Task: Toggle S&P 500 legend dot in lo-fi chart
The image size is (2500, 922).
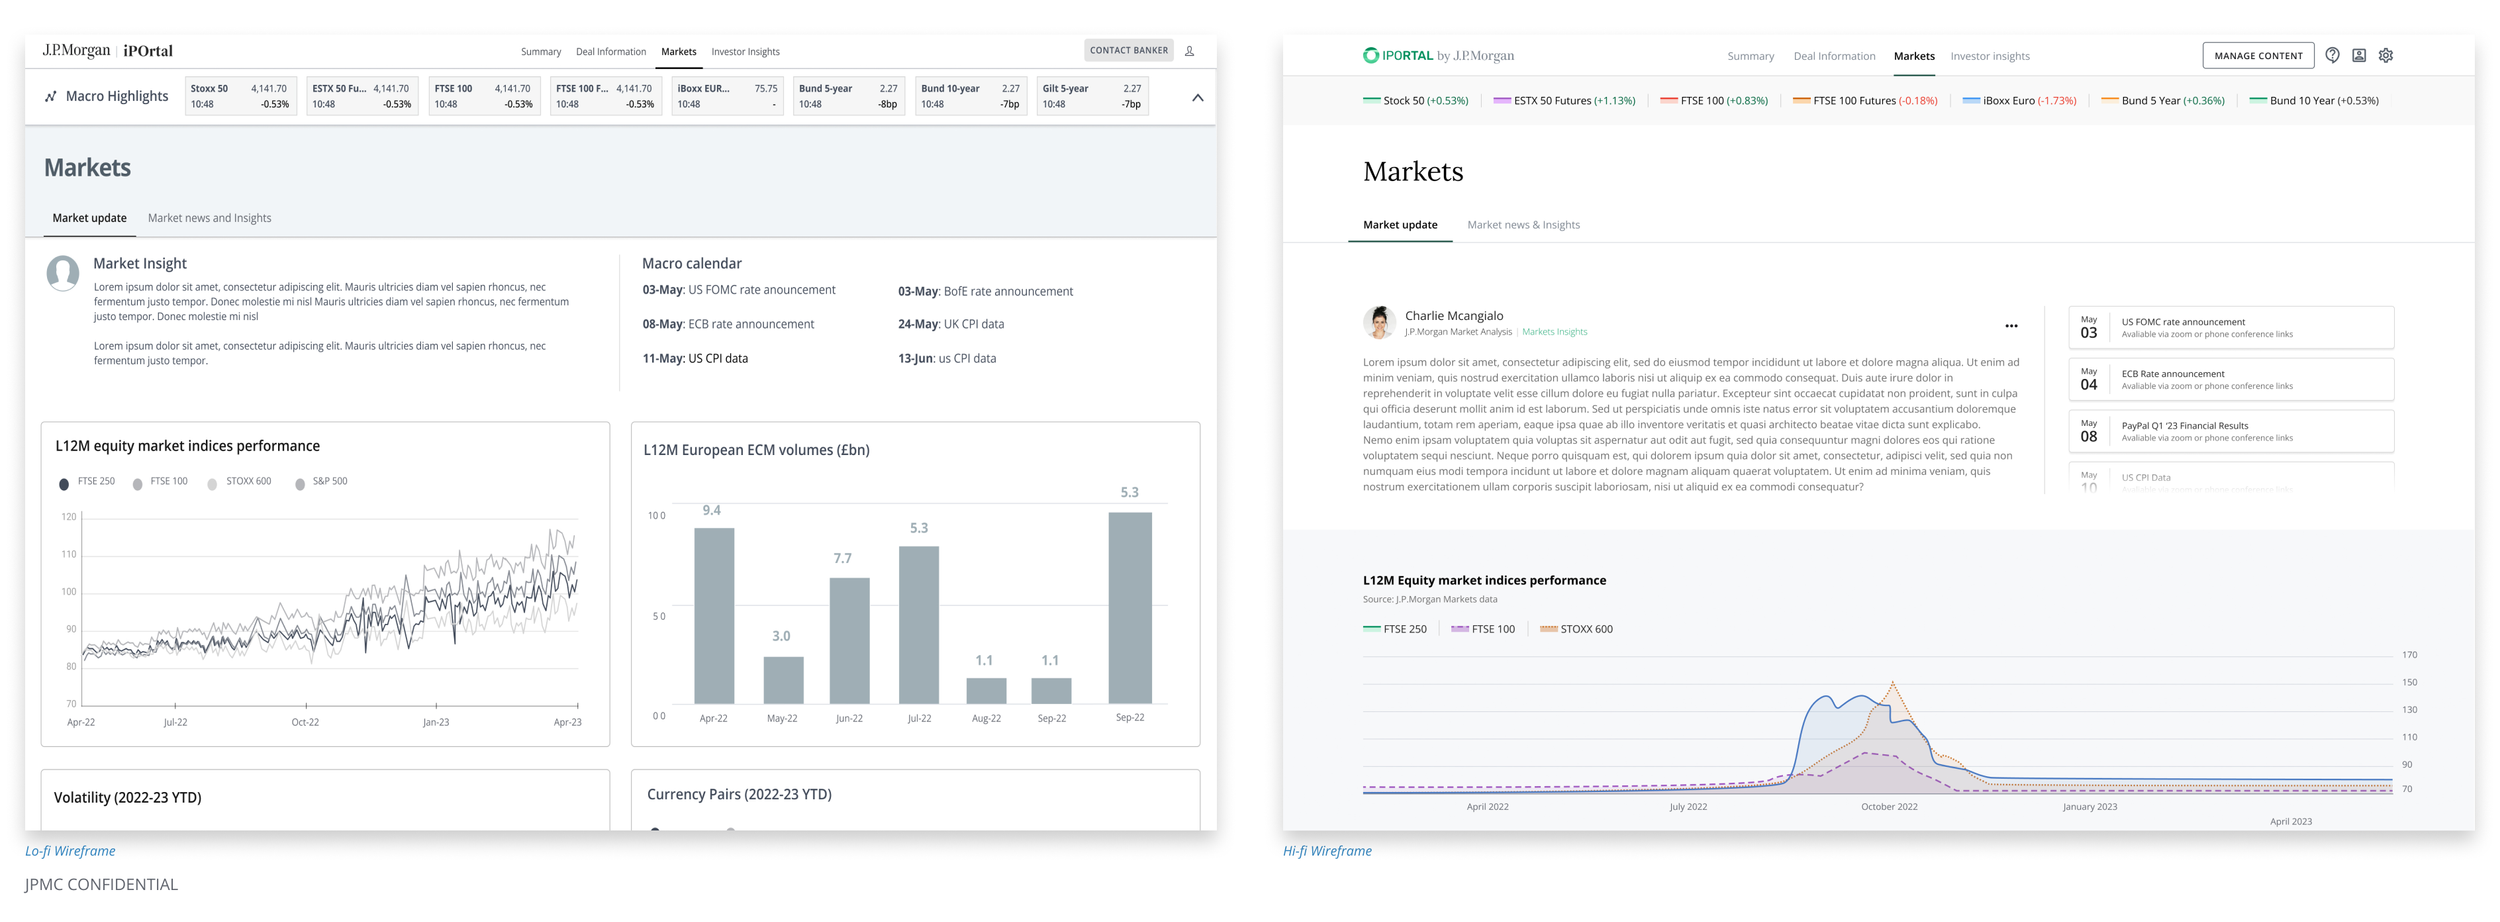Action: [x=299, y=484]
